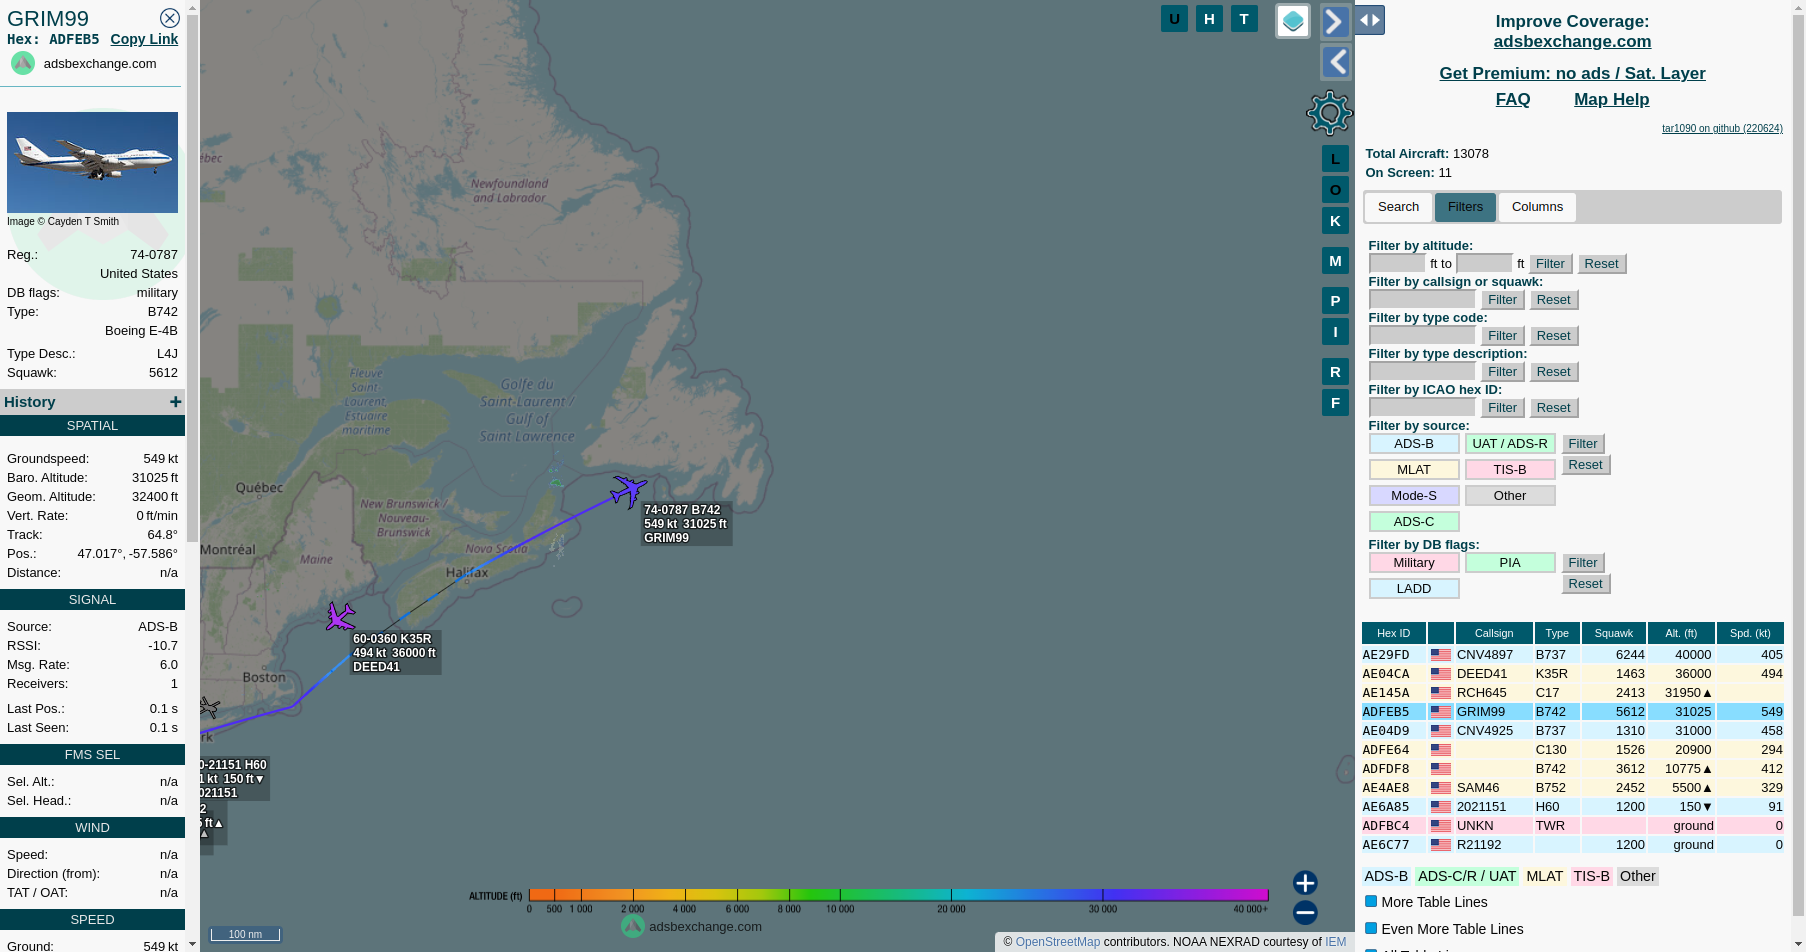Screen dimensions: 1806x952
Task: Click the T map button
Action: click(x=1244, y=18)
